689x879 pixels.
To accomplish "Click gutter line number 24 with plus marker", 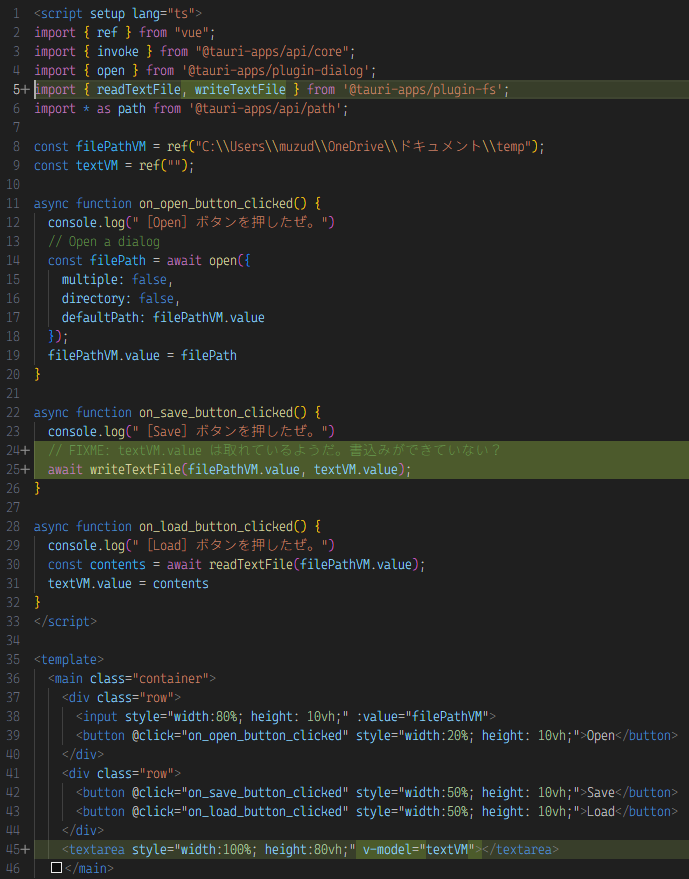I will (x=18, y=451).
